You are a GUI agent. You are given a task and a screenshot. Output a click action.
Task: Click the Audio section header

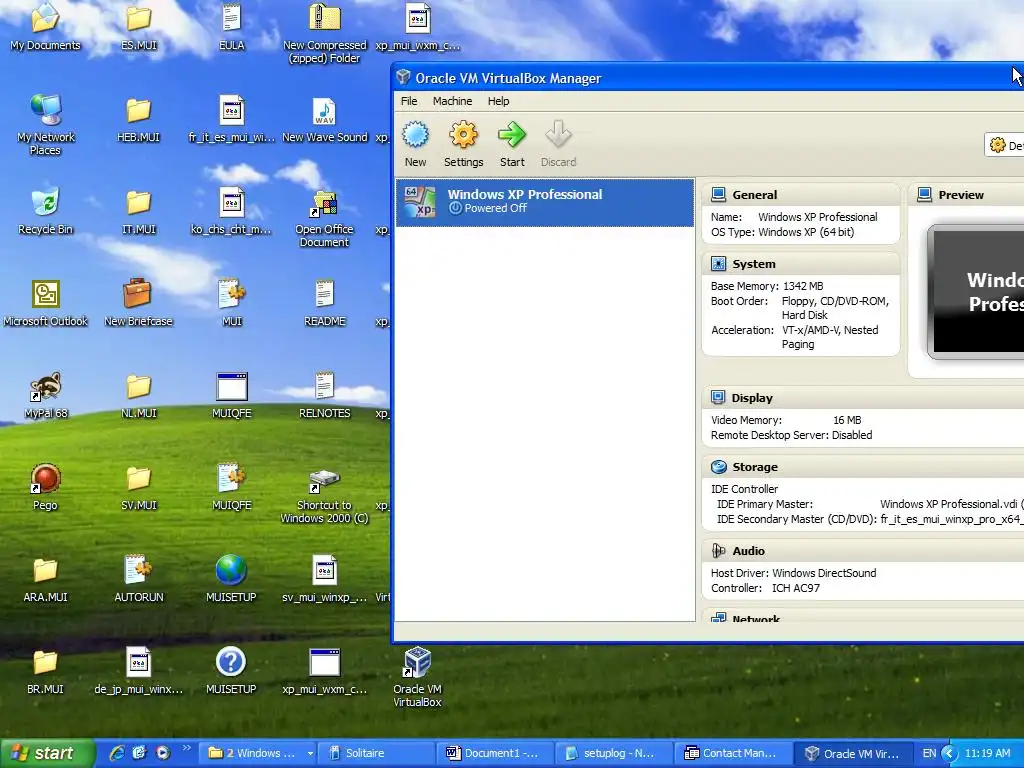click(863, 551)
